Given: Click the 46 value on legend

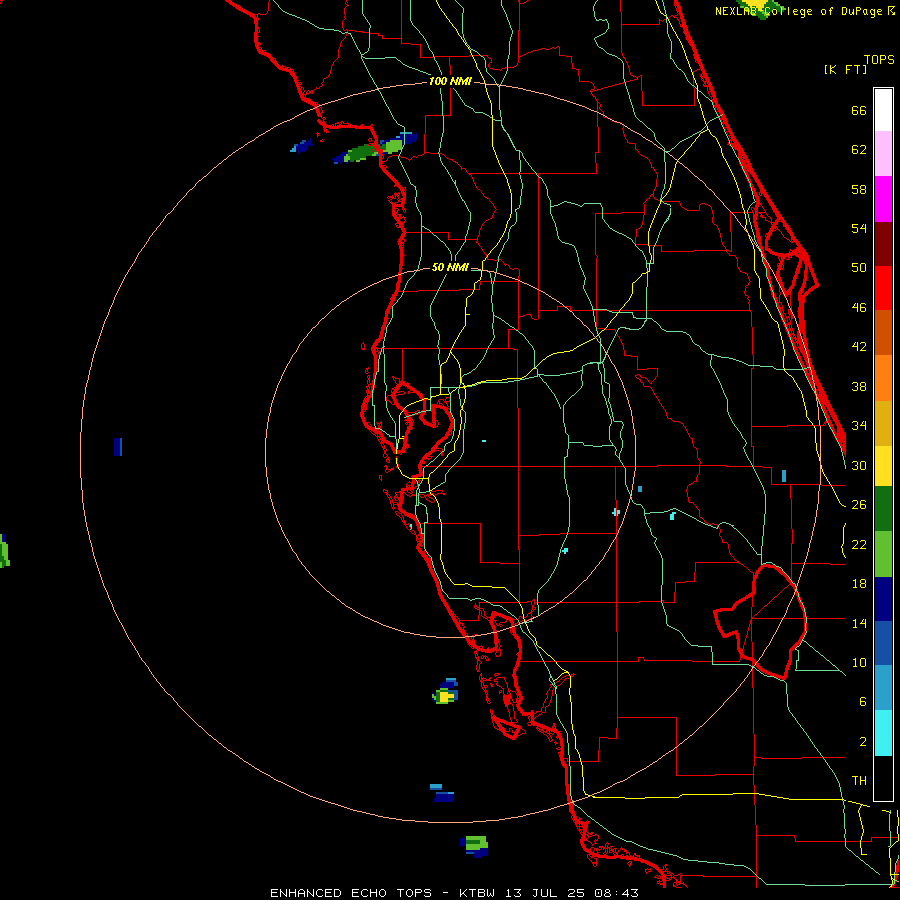Looking at the screenshot, I should [x=859, y=308].
